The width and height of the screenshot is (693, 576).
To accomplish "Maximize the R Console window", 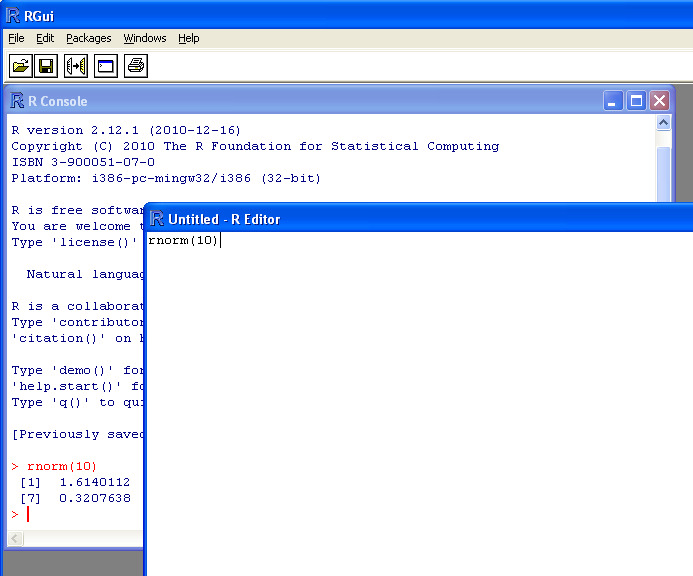I will pos(636,101).
